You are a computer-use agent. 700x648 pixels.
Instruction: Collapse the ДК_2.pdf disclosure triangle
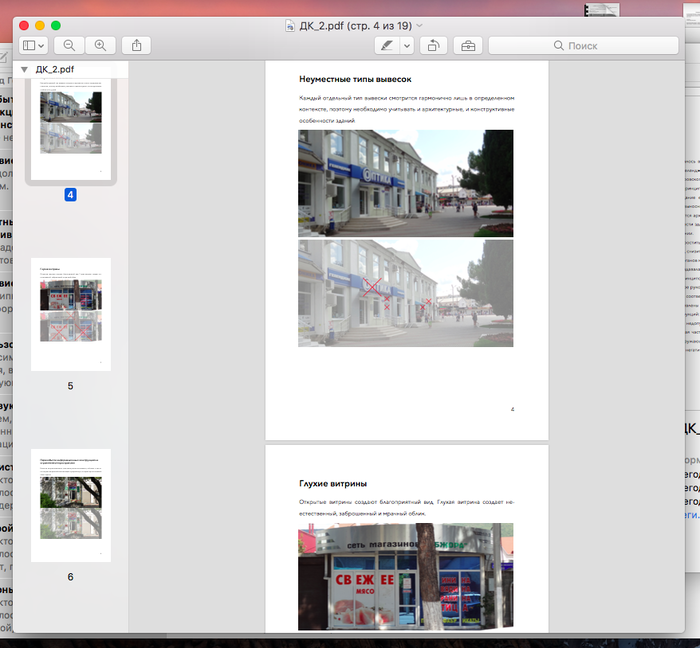point(24,70)
